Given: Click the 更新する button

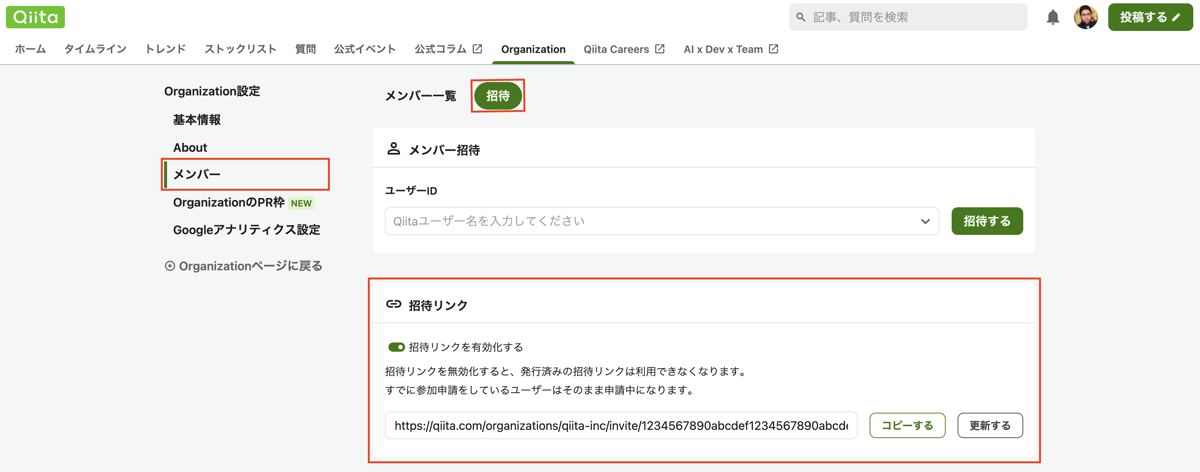Looking at the screenshot, I should tap(990, 425).
